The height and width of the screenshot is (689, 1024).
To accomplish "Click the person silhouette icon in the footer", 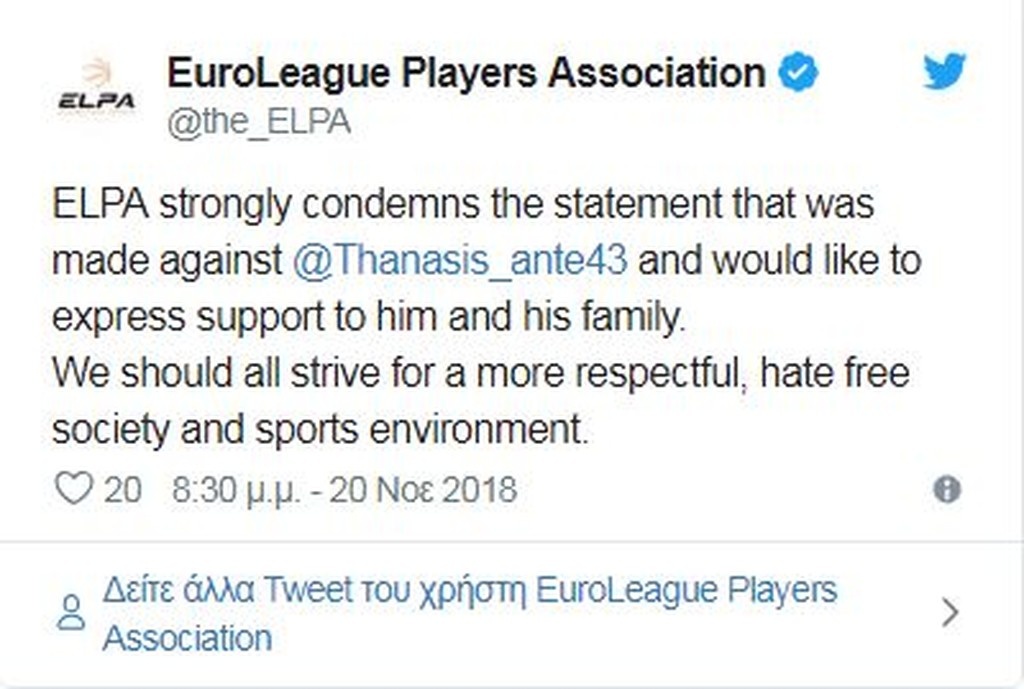I will (71, 612).
